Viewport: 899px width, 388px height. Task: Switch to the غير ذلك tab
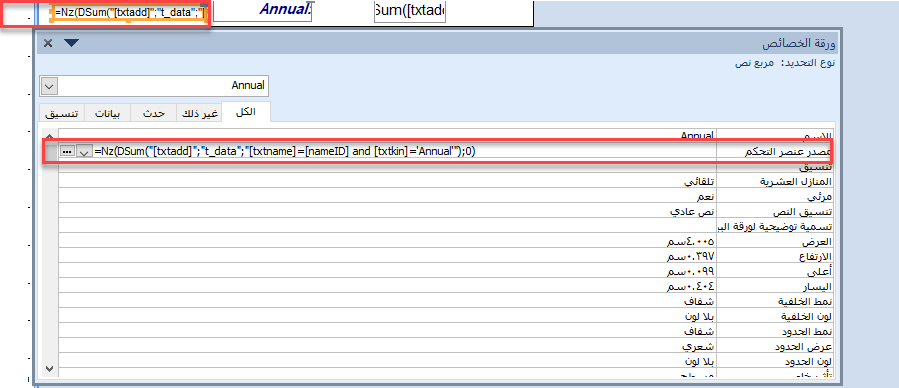199,113
